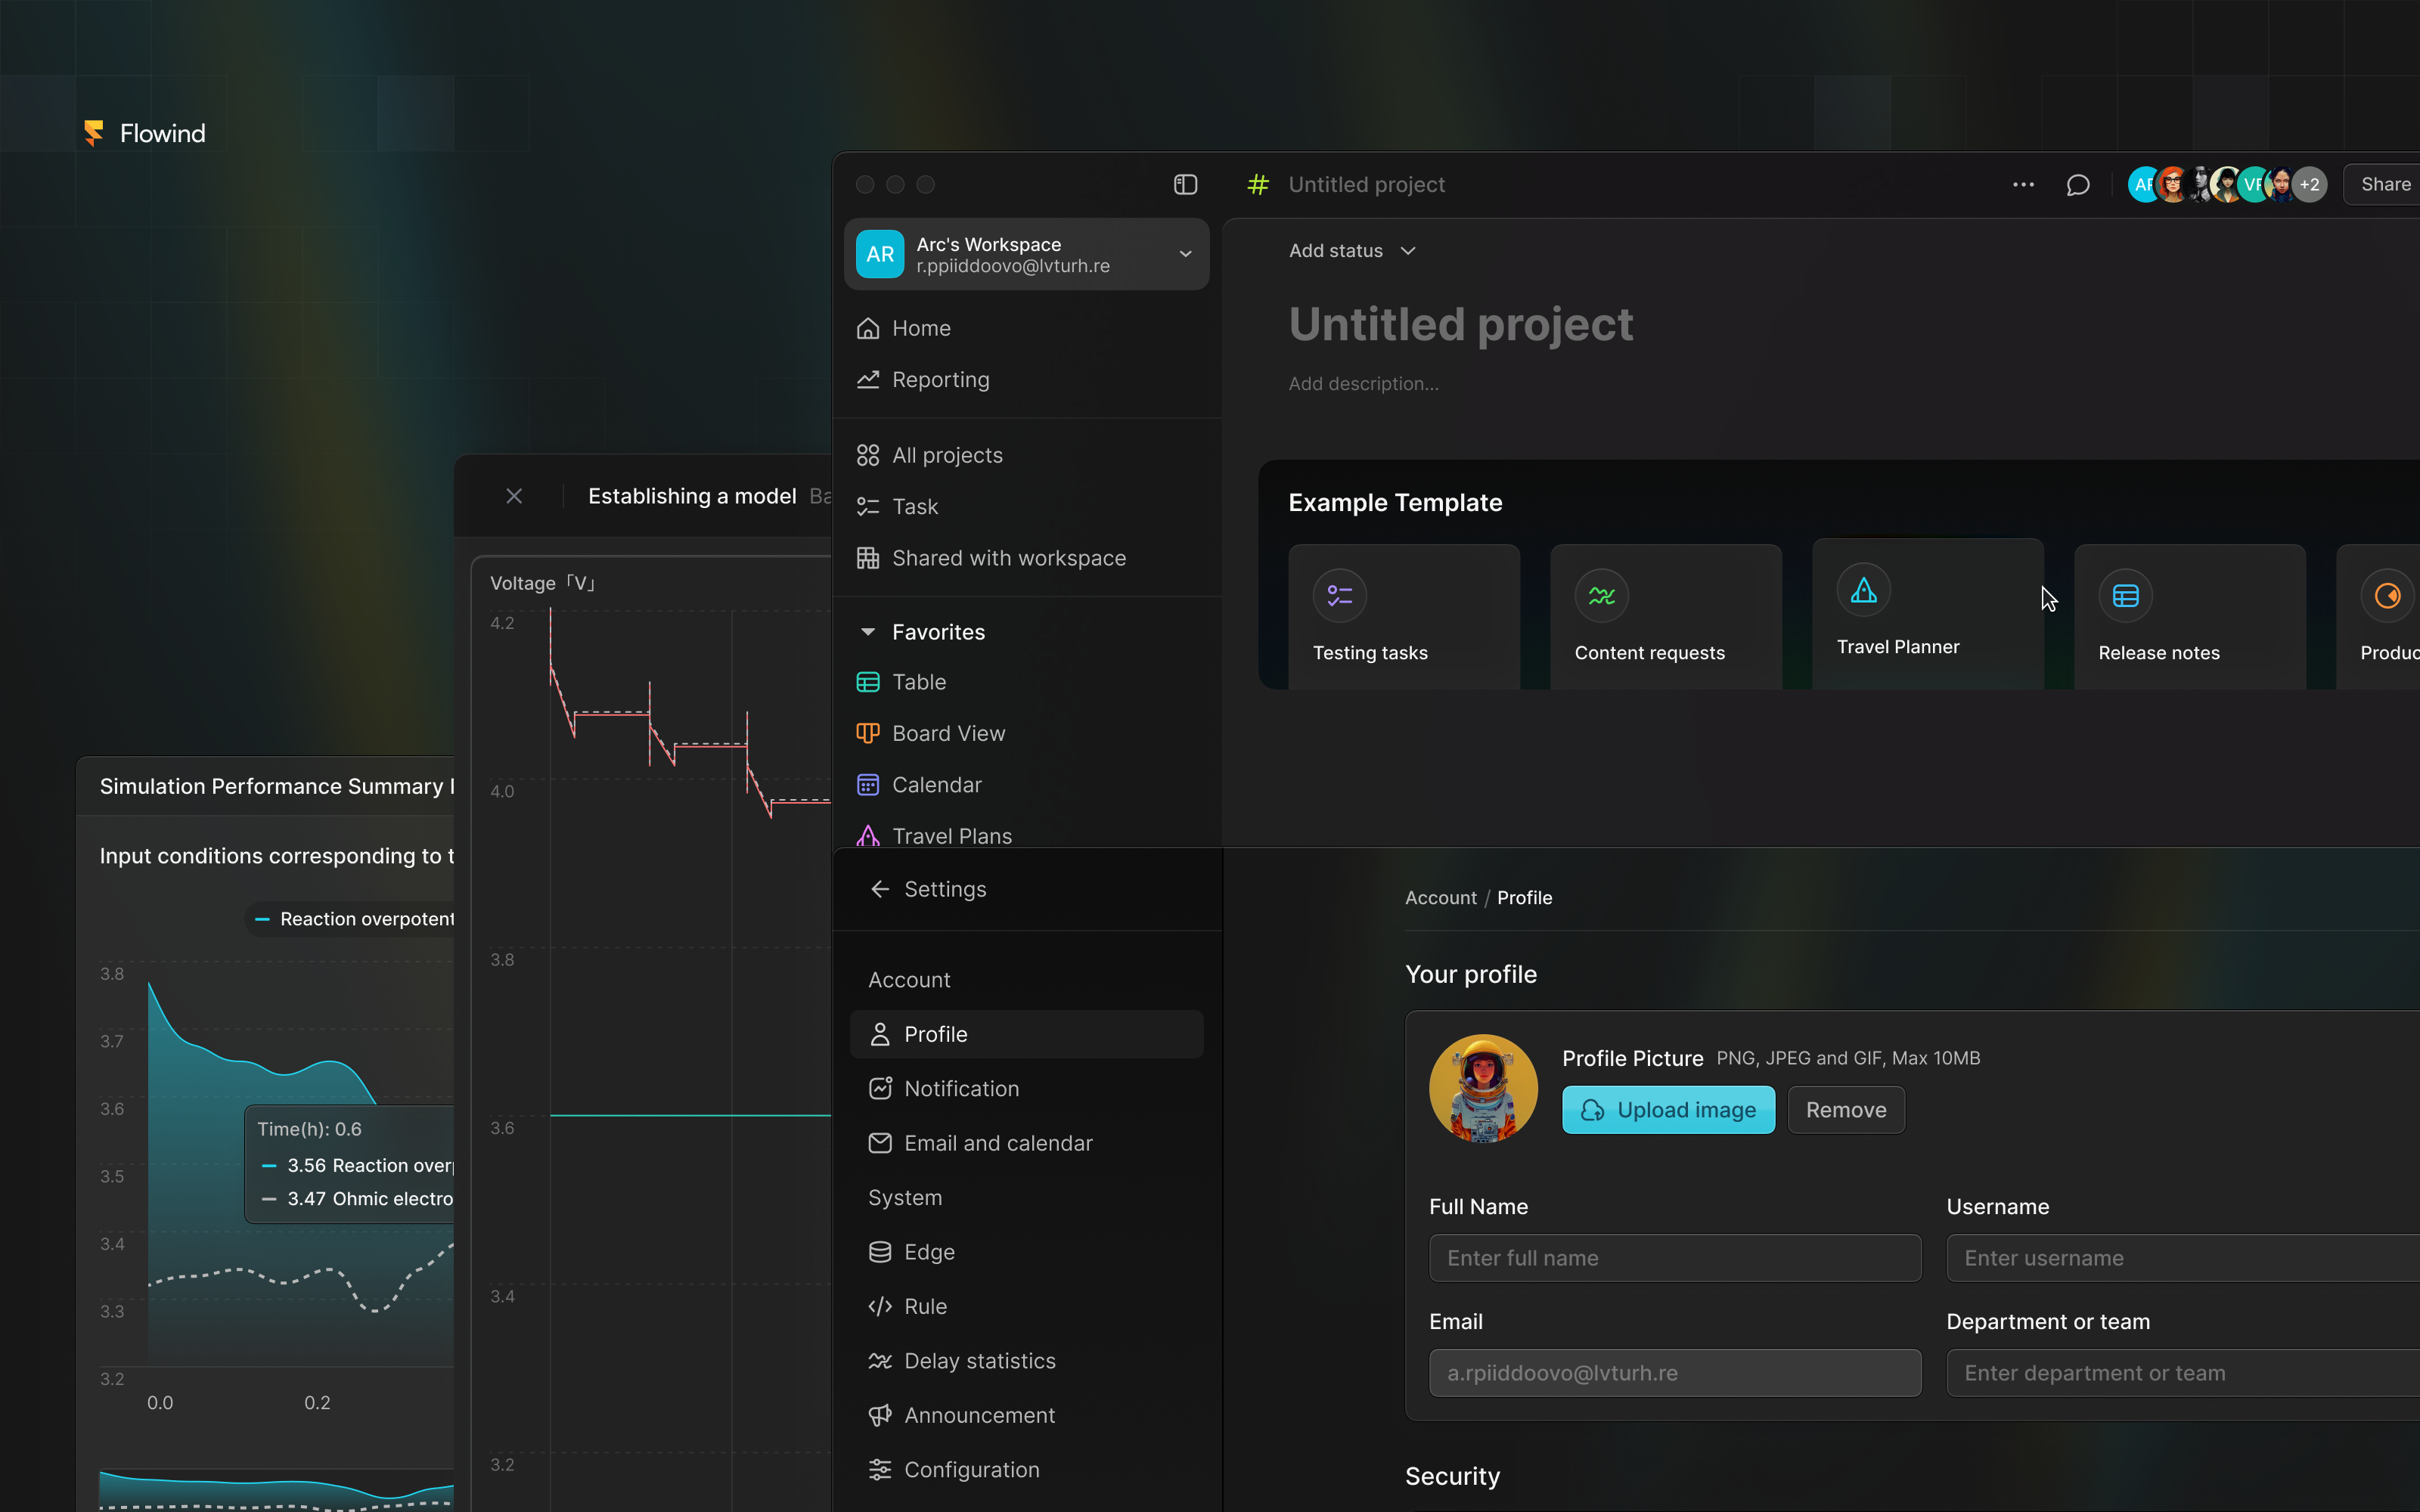Select Profile in Settings sidebar

click(x=1027, y=1034)
